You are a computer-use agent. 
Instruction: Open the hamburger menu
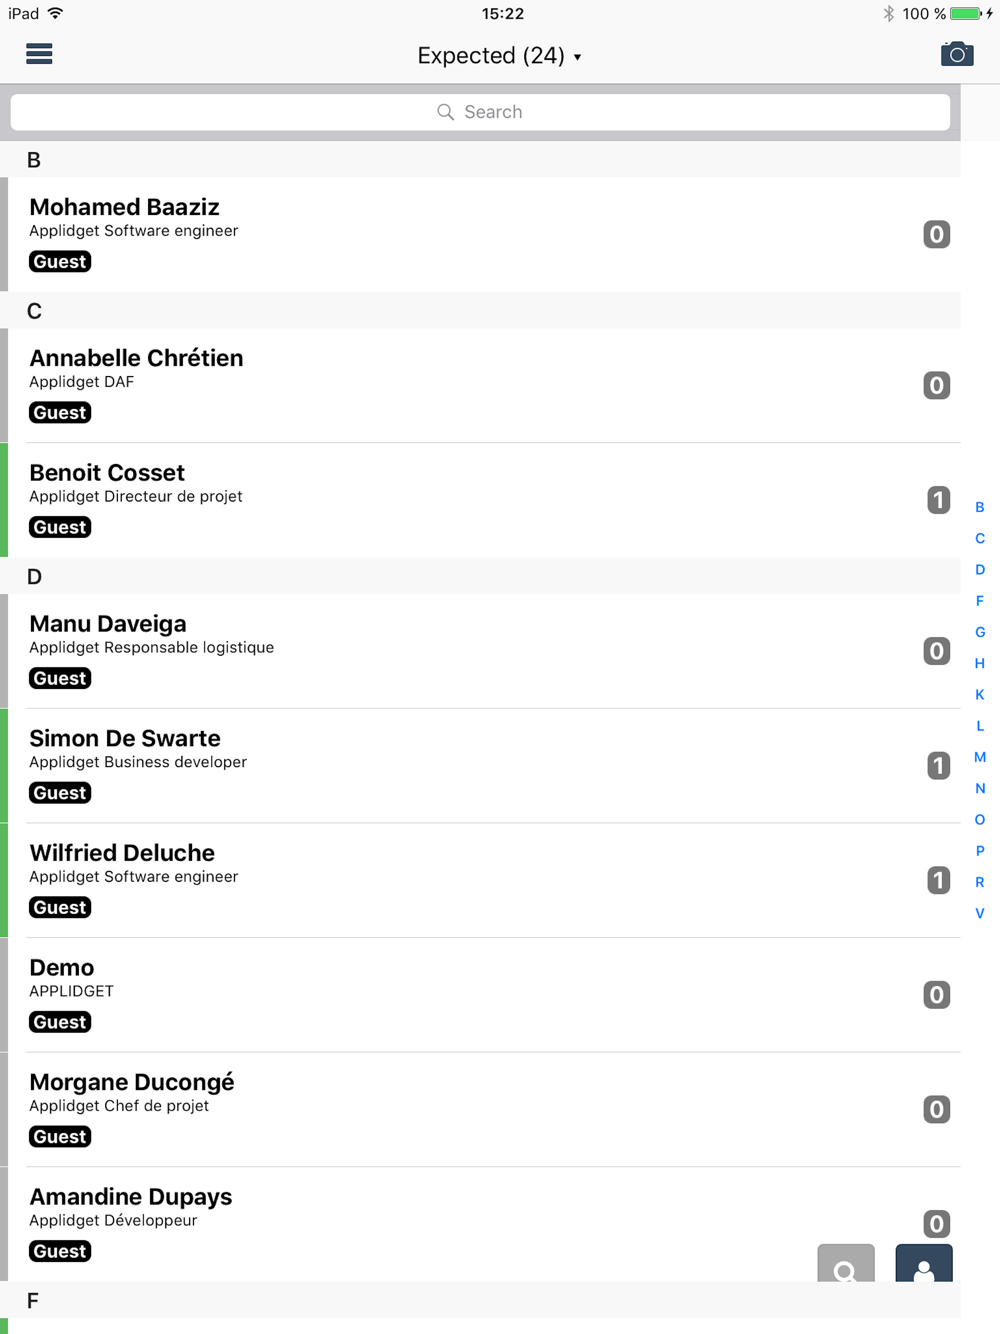[x=39, y=54]
